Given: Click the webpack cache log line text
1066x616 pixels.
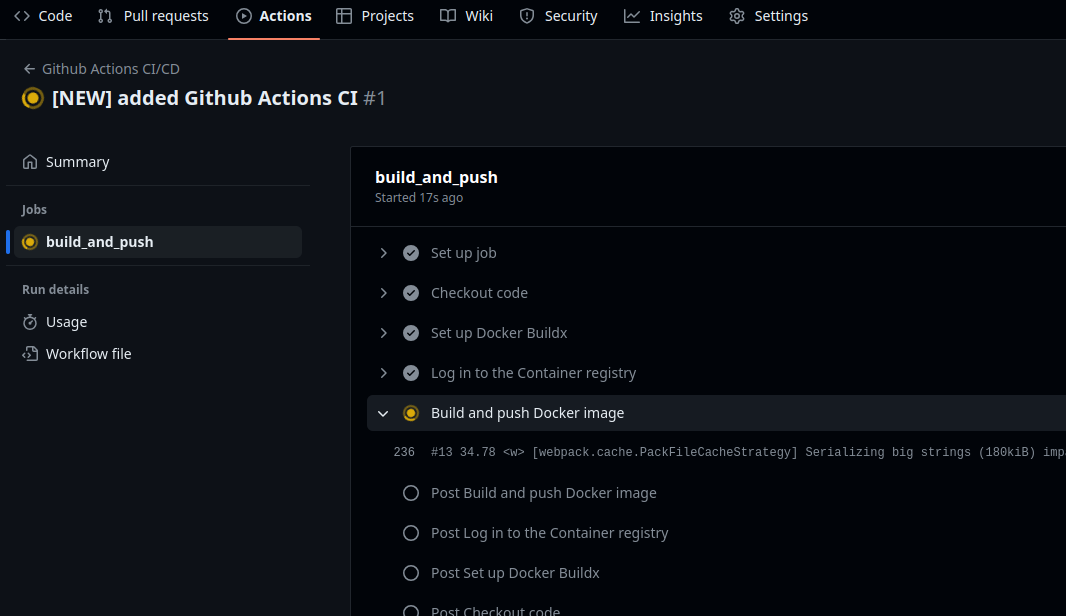Looking at the screenshot, I should (x=748, y=452).
